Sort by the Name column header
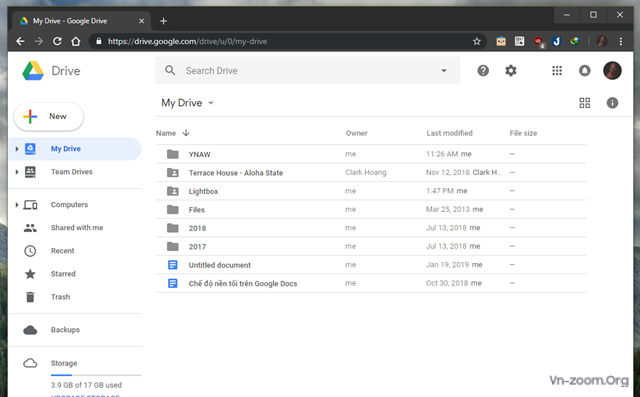Screen dimensions: 640x397 [x=166, y=133]
